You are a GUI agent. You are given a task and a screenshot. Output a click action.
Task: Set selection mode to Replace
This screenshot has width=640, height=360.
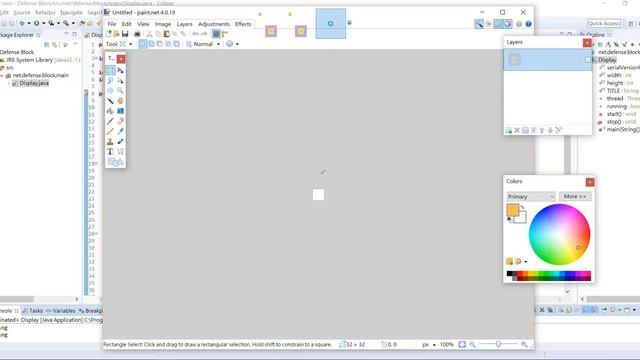[x=143, y=44]
